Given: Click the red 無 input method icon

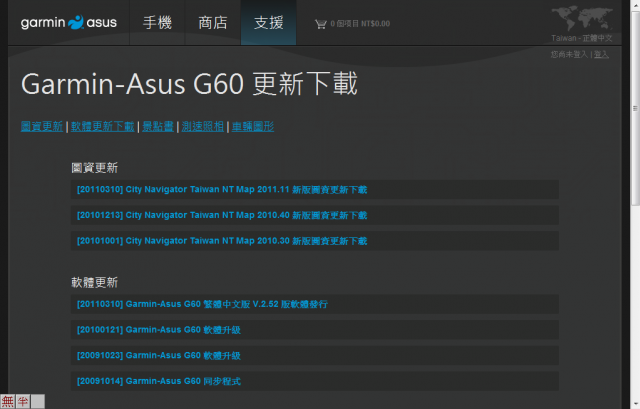Looking at the screenshot, I should [7, 402].
